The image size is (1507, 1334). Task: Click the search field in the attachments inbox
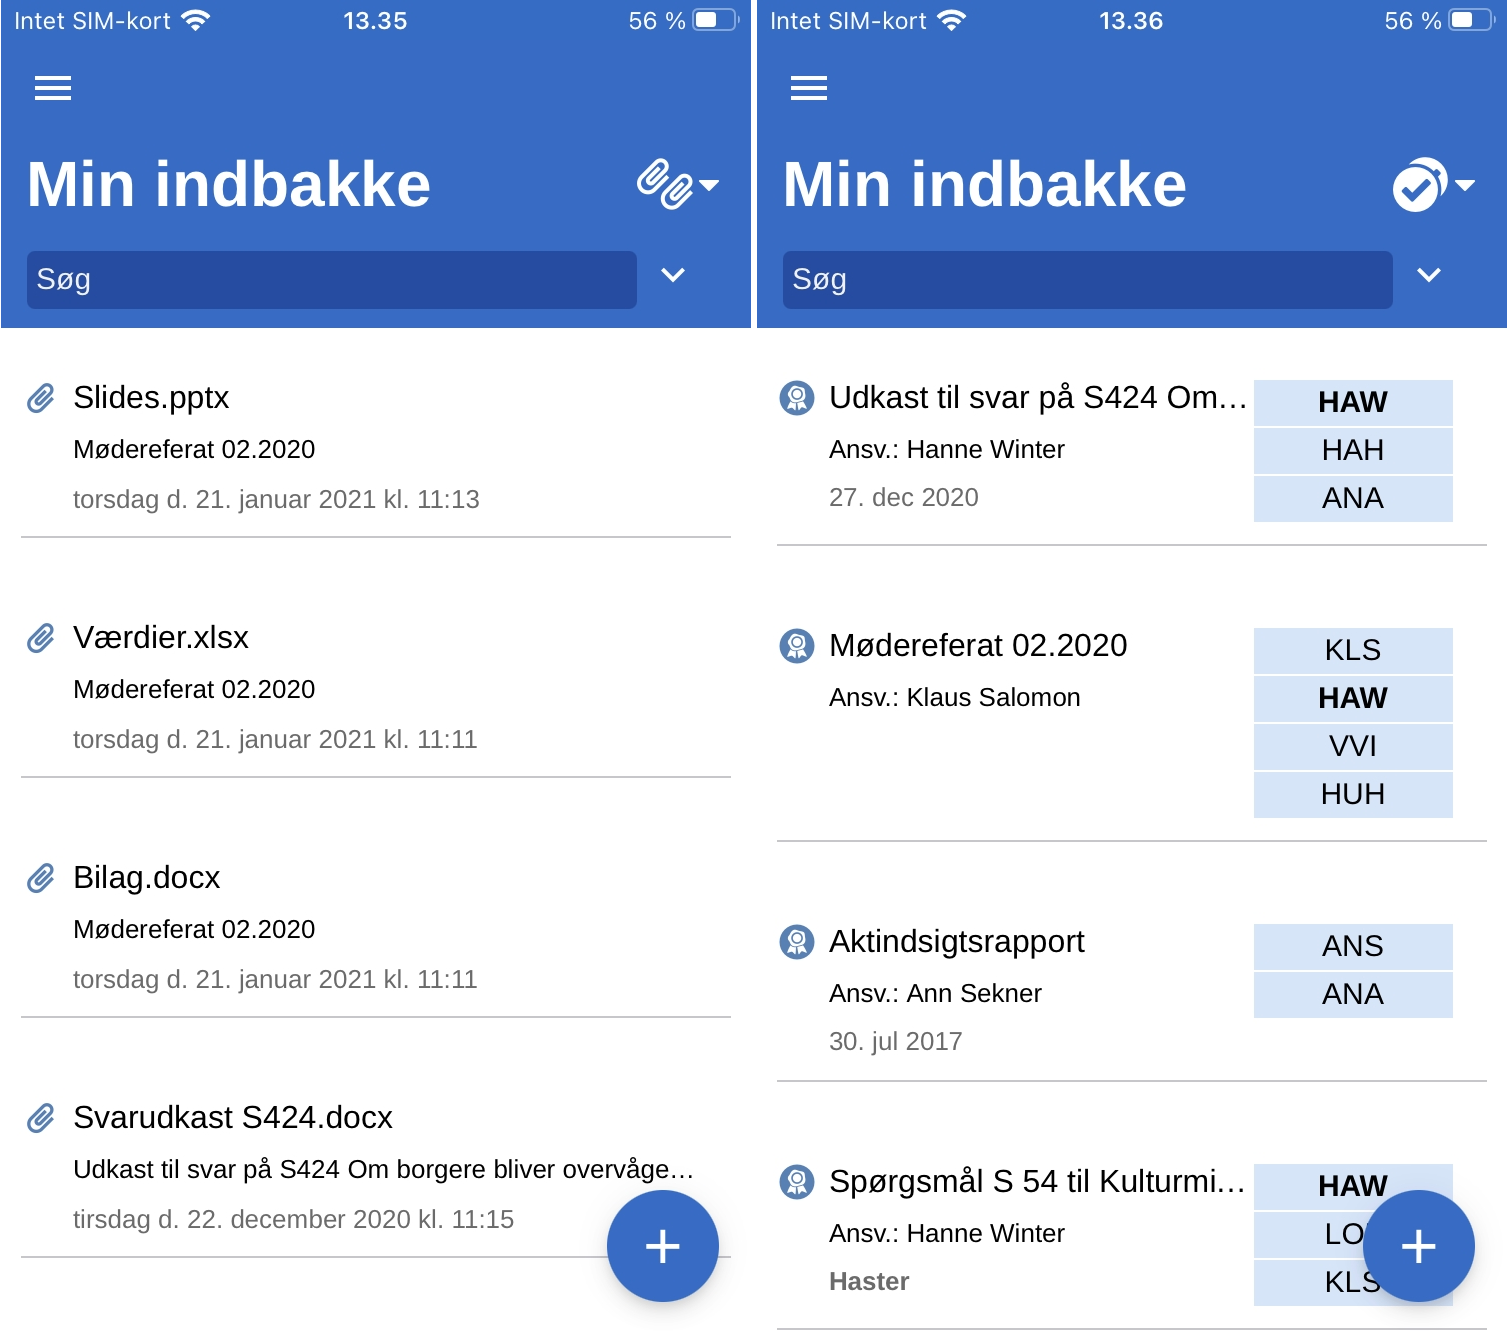331,280
